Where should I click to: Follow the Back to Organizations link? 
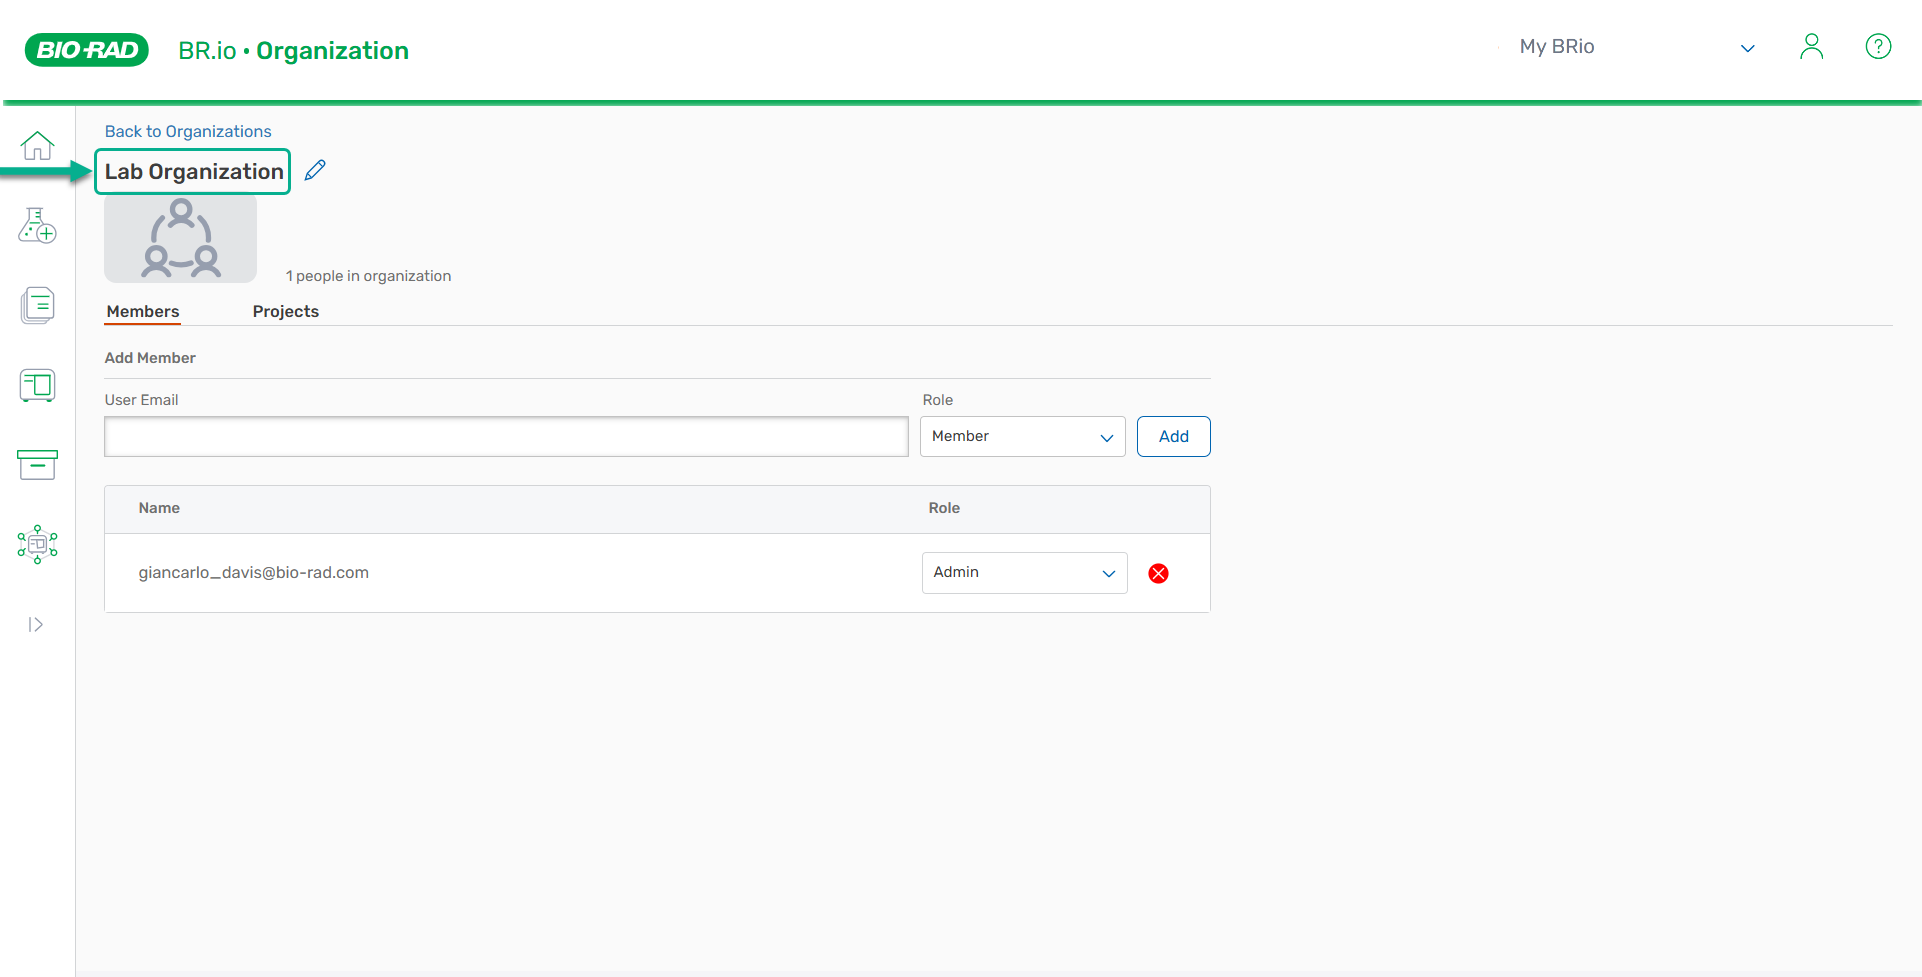pos(188,131)
